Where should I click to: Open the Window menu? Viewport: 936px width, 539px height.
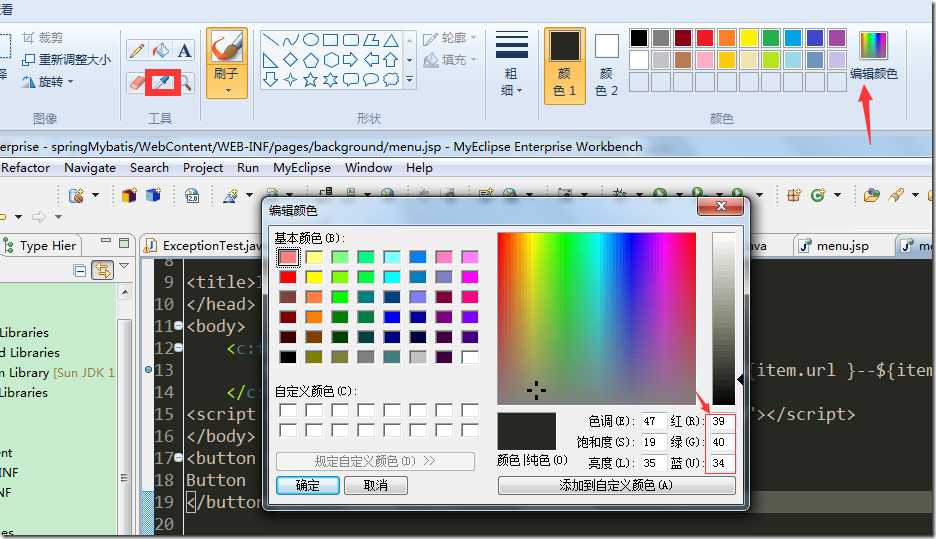coord(368,168)
